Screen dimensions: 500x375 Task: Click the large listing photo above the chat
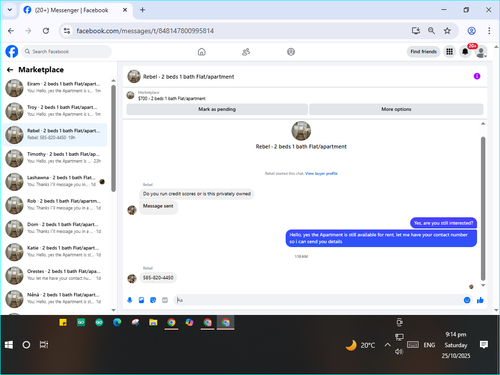pyautogui.click(x=301, y=131)
